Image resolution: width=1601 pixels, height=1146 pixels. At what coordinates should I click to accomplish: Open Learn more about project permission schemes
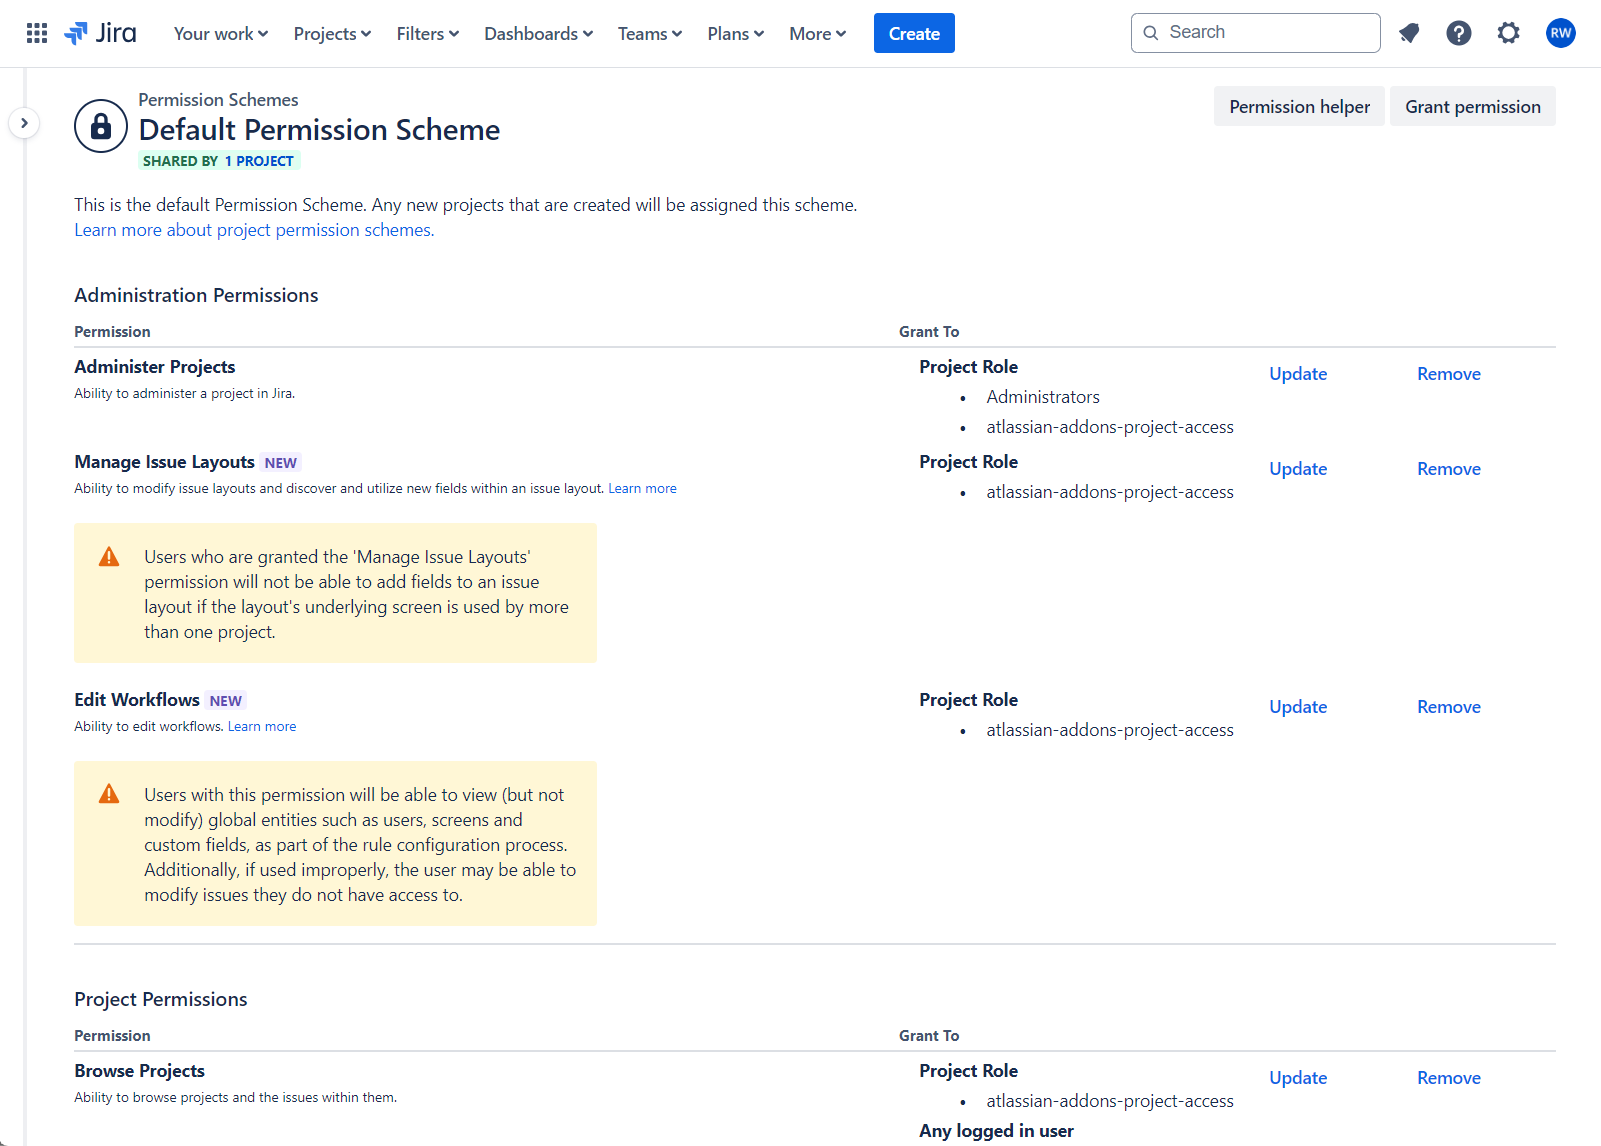252,229
